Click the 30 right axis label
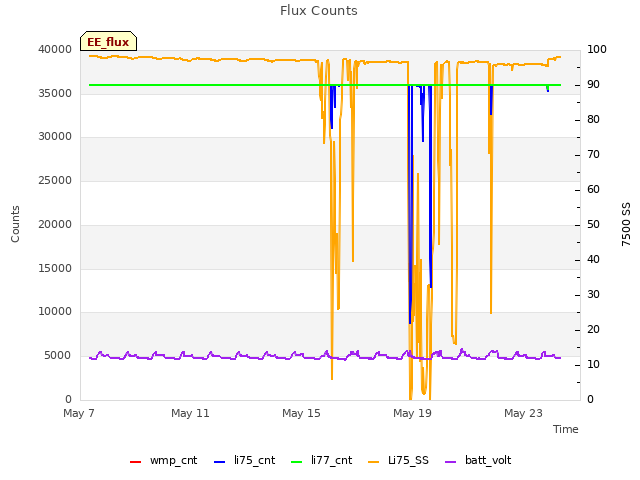This screenshot has width=640, height=480. [593, 295]
